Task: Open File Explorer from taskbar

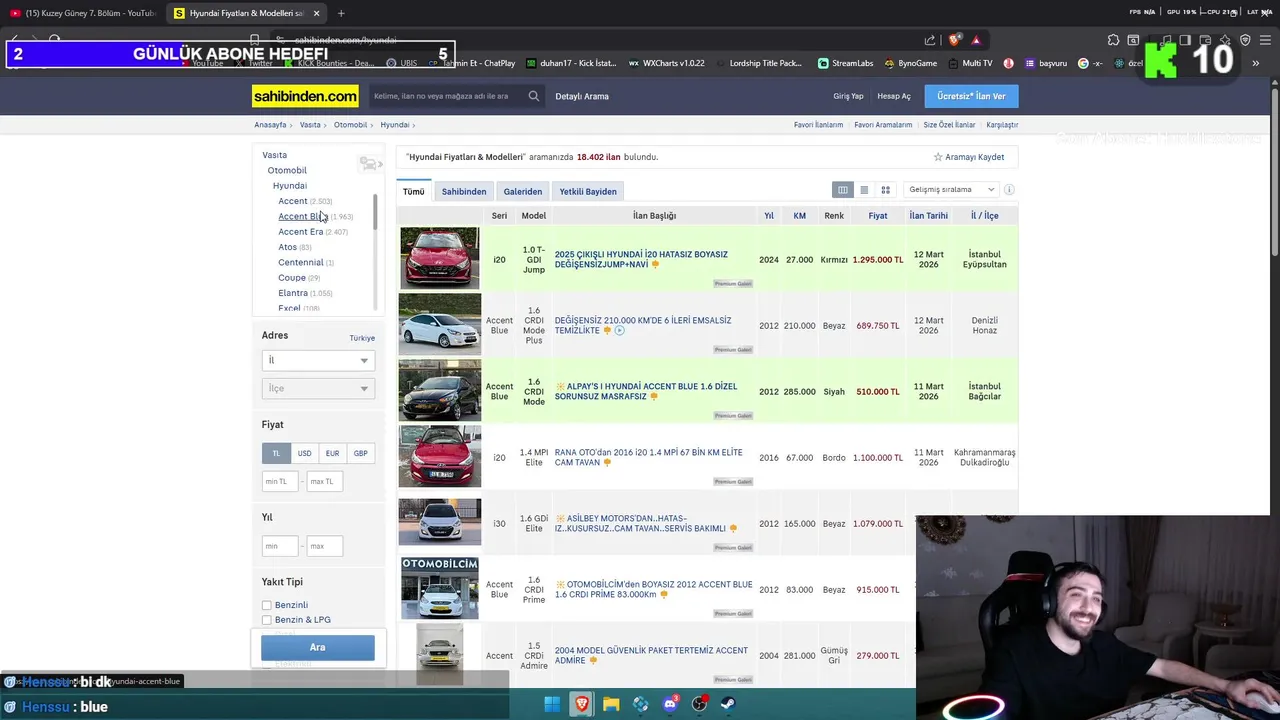Action: (611, 704)
